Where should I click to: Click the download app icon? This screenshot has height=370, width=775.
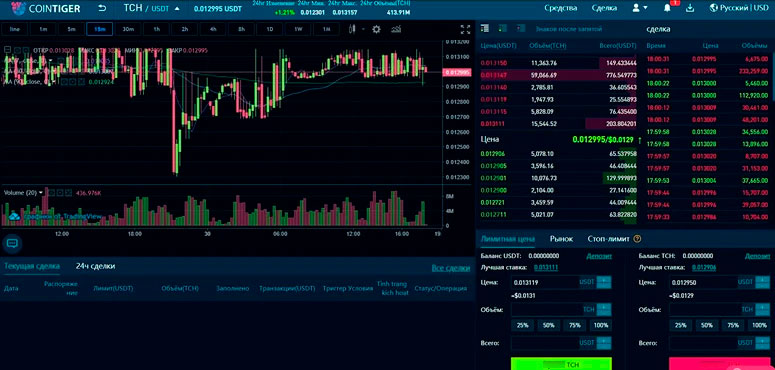click(x=691, y=8)
